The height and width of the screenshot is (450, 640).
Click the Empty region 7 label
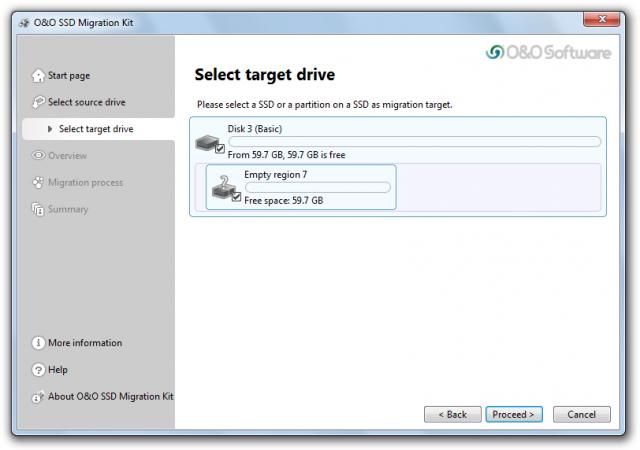pos(276,175)
